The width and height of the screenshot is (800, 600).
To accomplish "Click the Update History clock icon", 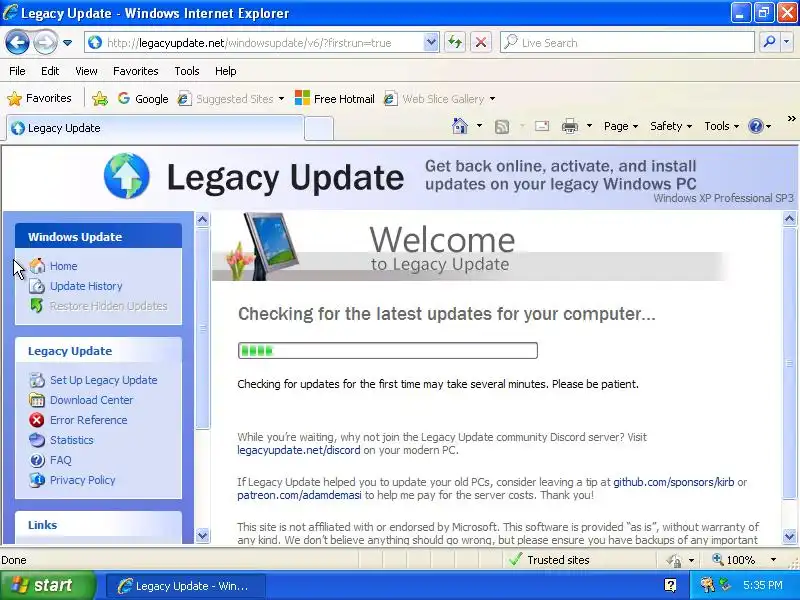I will click(37, 286).
